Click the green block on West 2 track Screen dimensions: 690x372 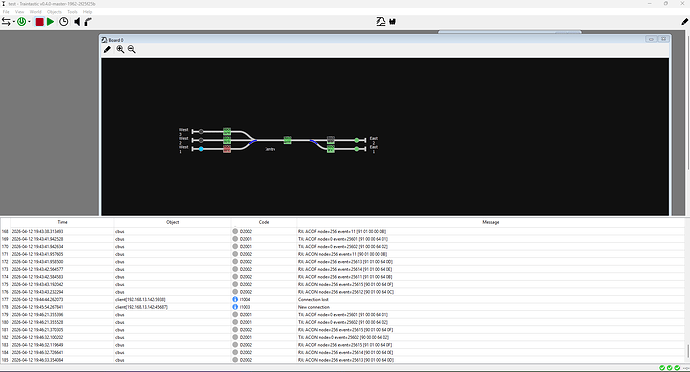[227, 140]
